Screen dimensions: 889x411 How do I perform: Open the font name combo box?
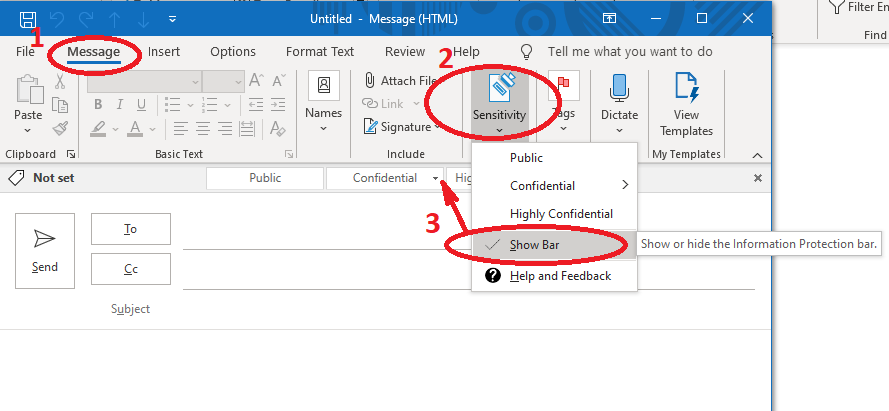point(144,82)
